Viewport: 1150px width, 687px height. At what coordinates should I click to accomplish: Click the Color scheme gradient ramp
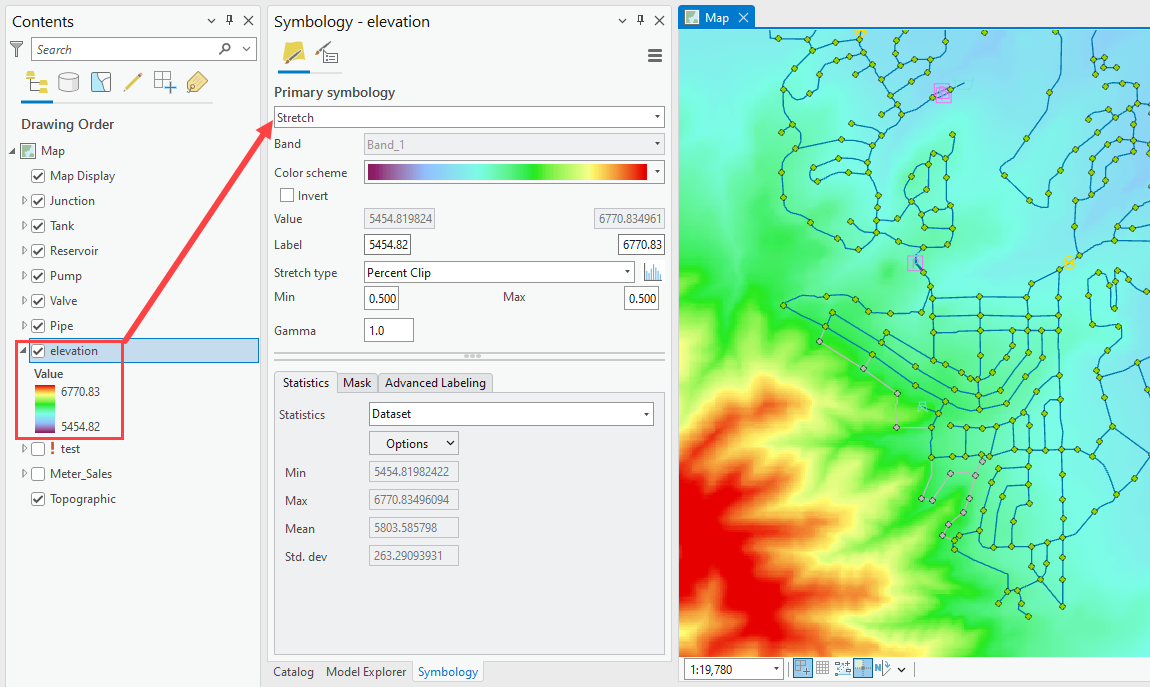pos(507,172)
